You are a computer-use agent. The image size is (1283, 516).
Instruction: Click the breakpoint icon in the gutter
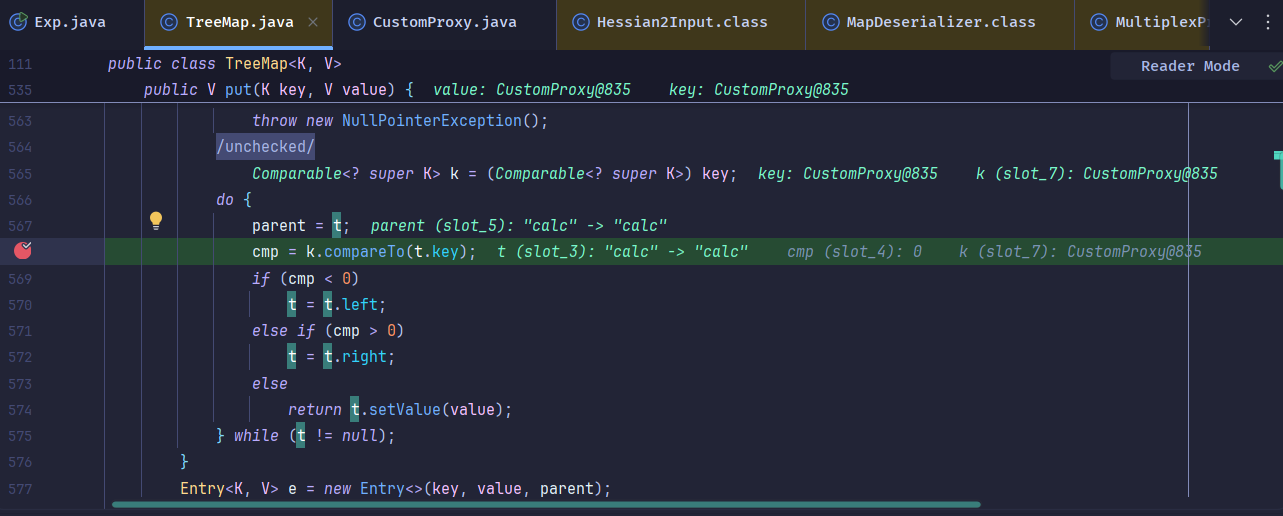click(23, 251)
